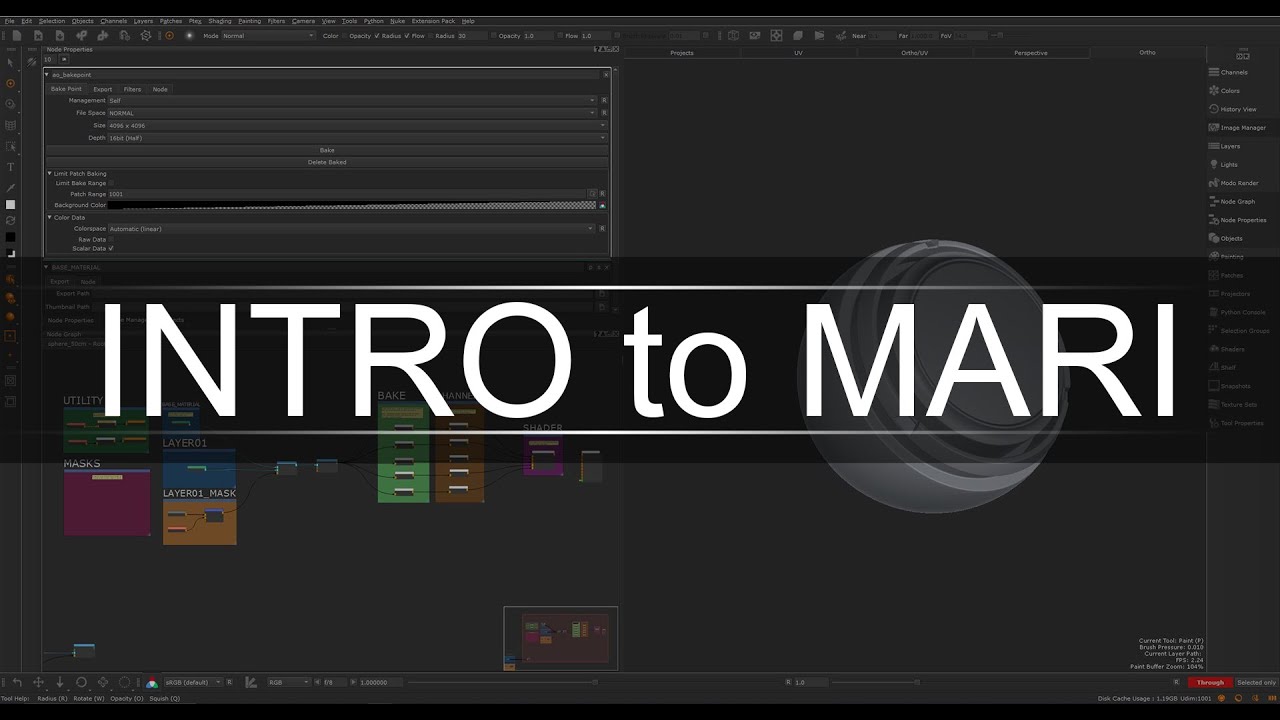Collapse the Color Data section
This screenshot has width=1280, height=720.
(50, 217)
